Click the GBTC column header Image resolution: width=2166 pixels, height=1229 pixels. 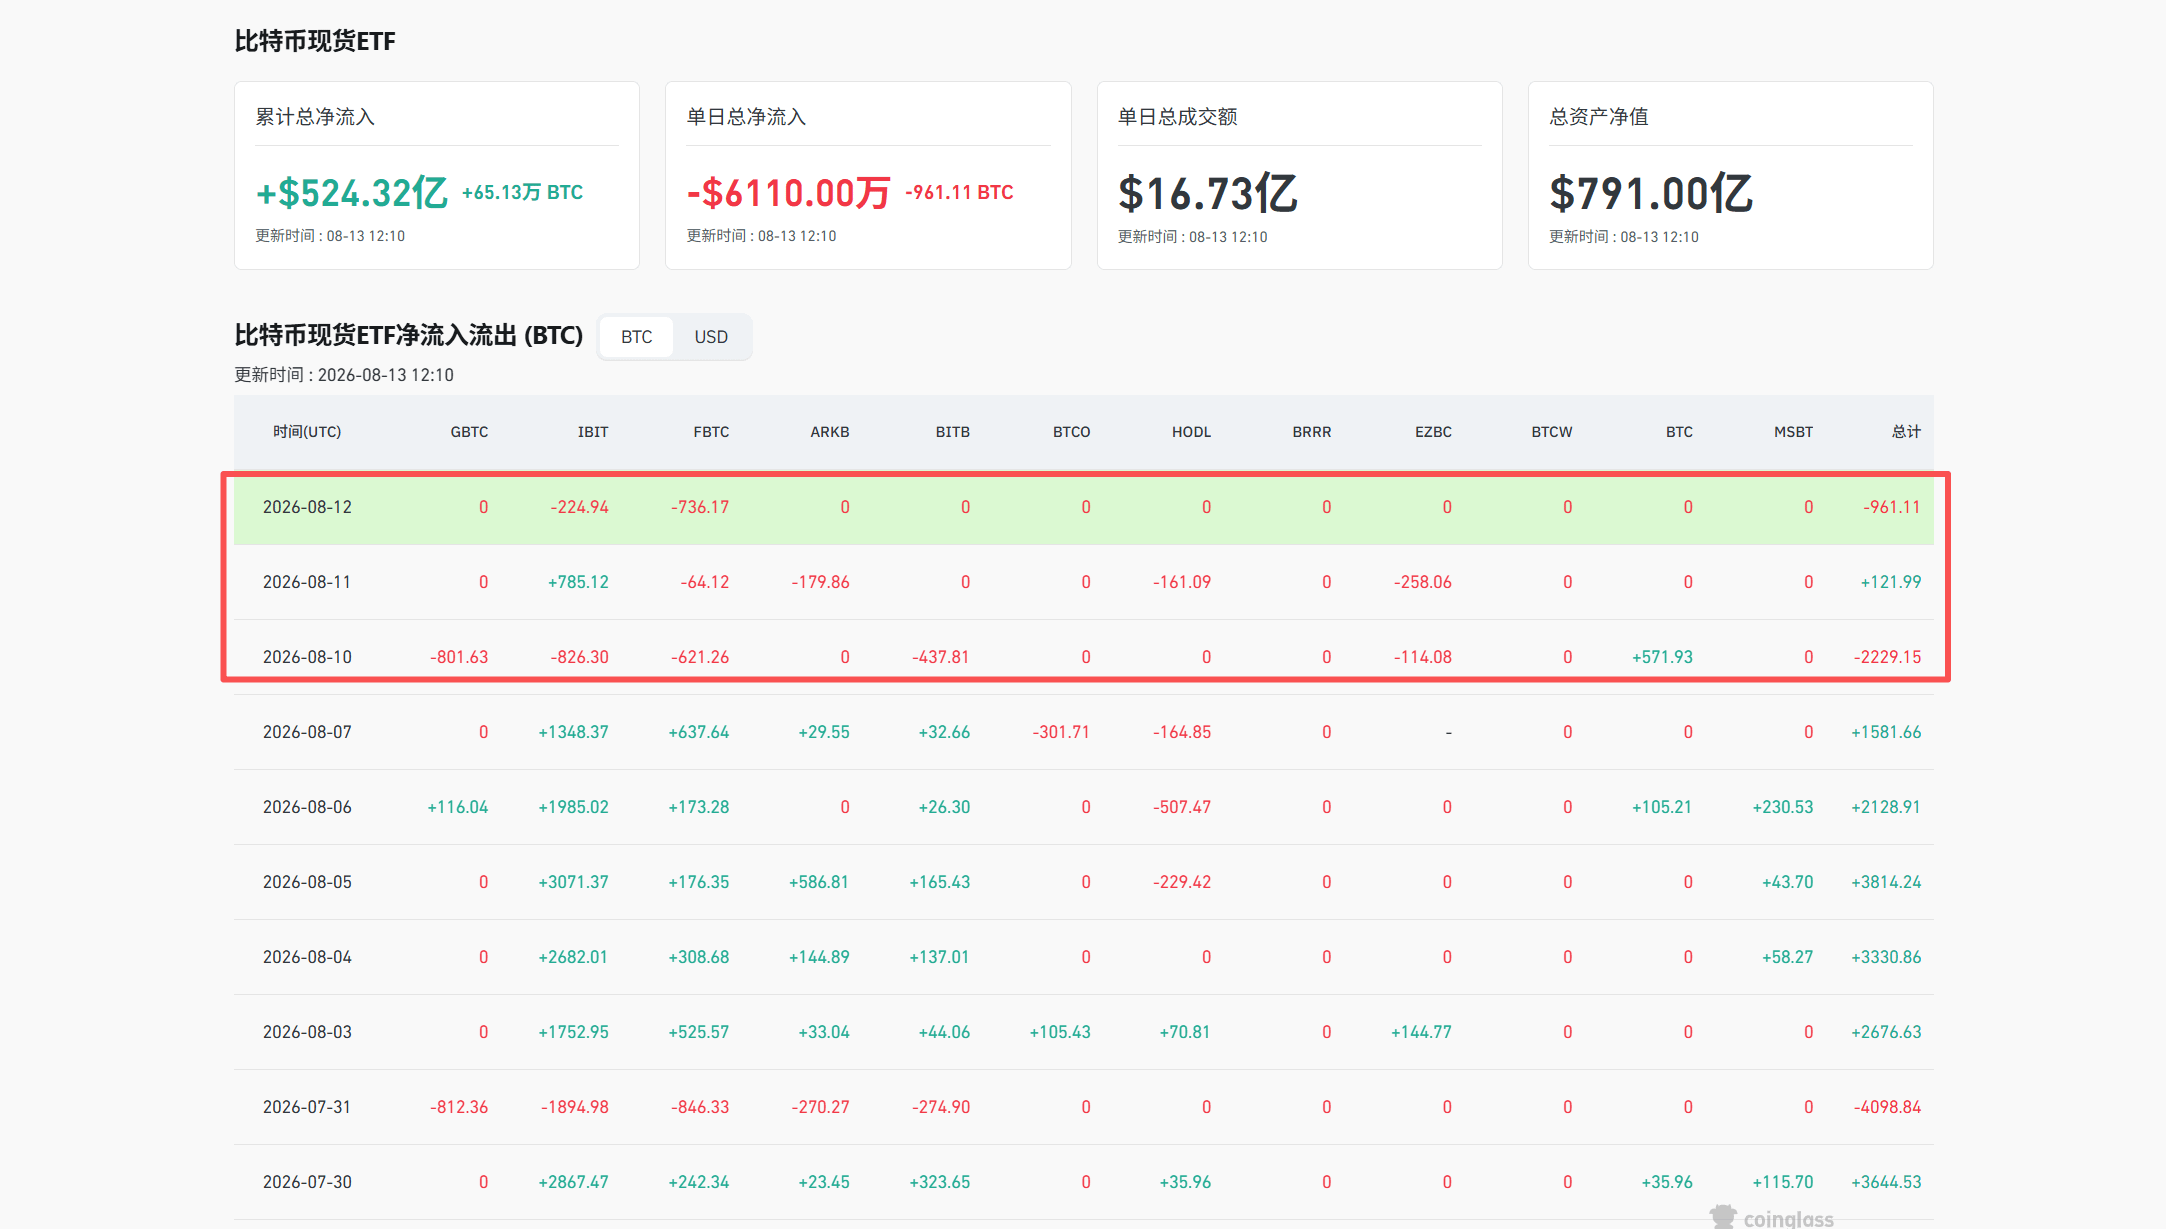[469, 432]
